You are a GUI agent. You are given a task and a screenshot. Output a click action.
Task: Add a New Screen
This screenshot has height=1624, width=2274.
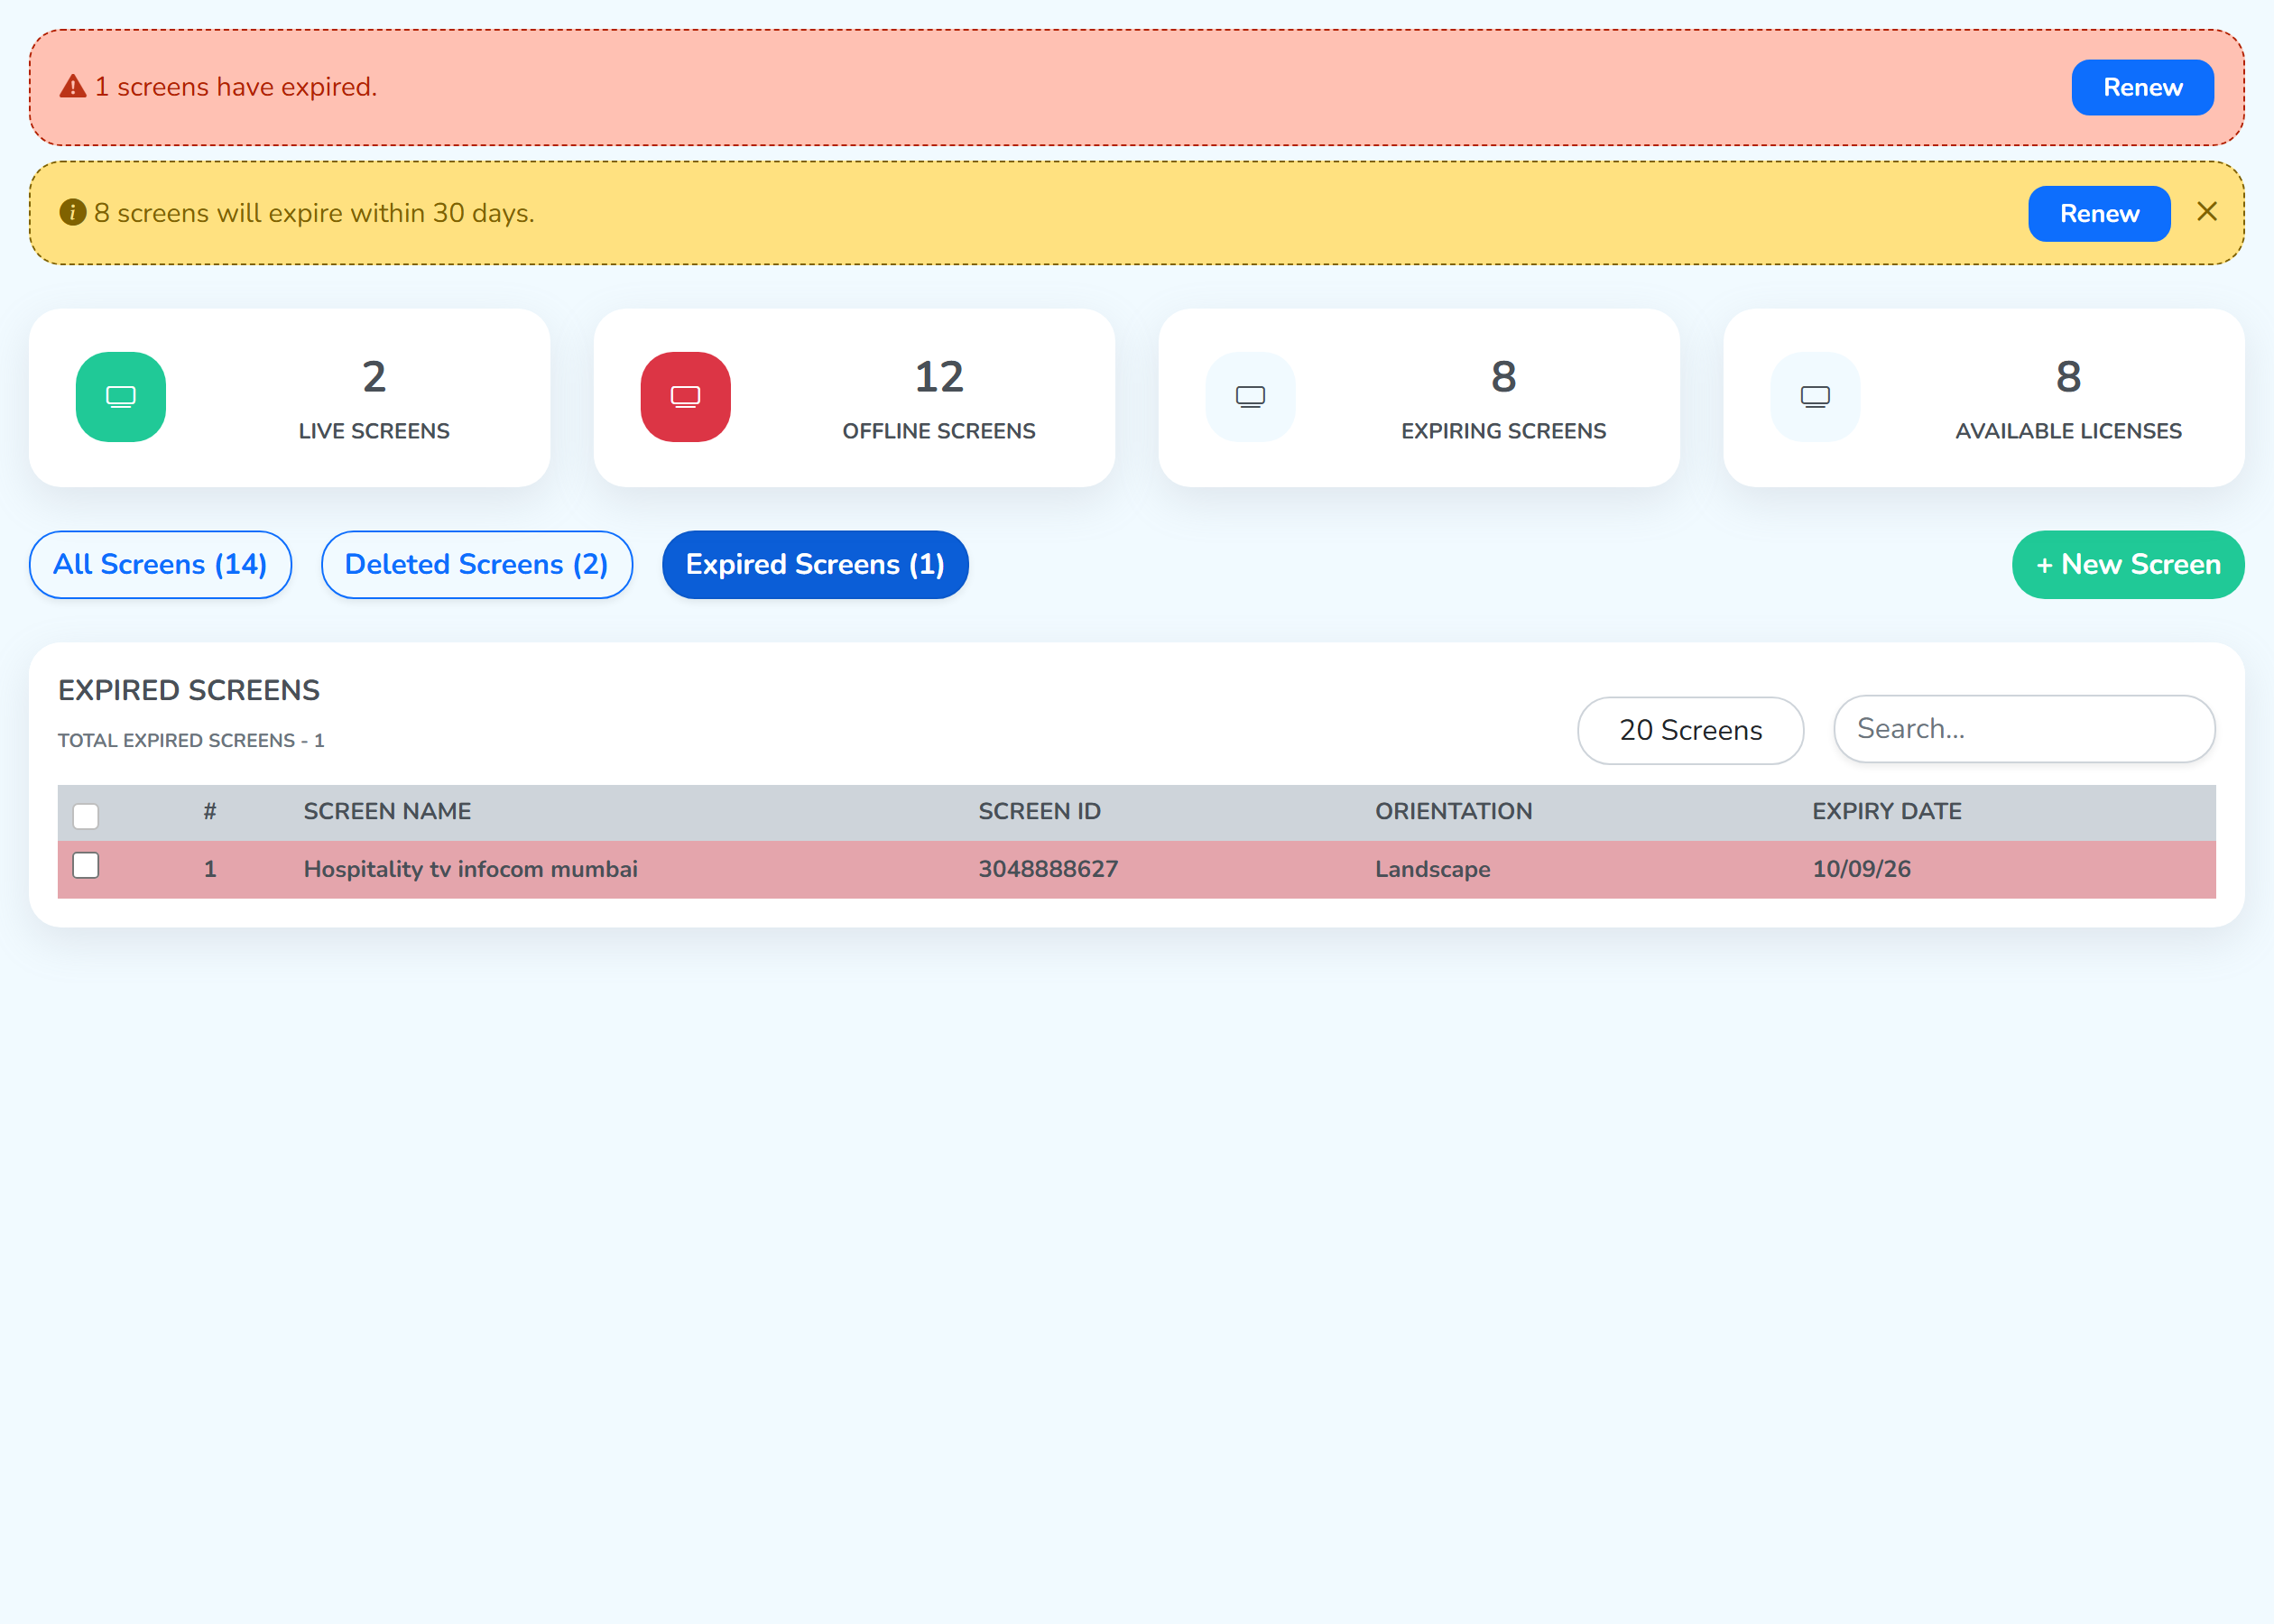[2128, 565]
